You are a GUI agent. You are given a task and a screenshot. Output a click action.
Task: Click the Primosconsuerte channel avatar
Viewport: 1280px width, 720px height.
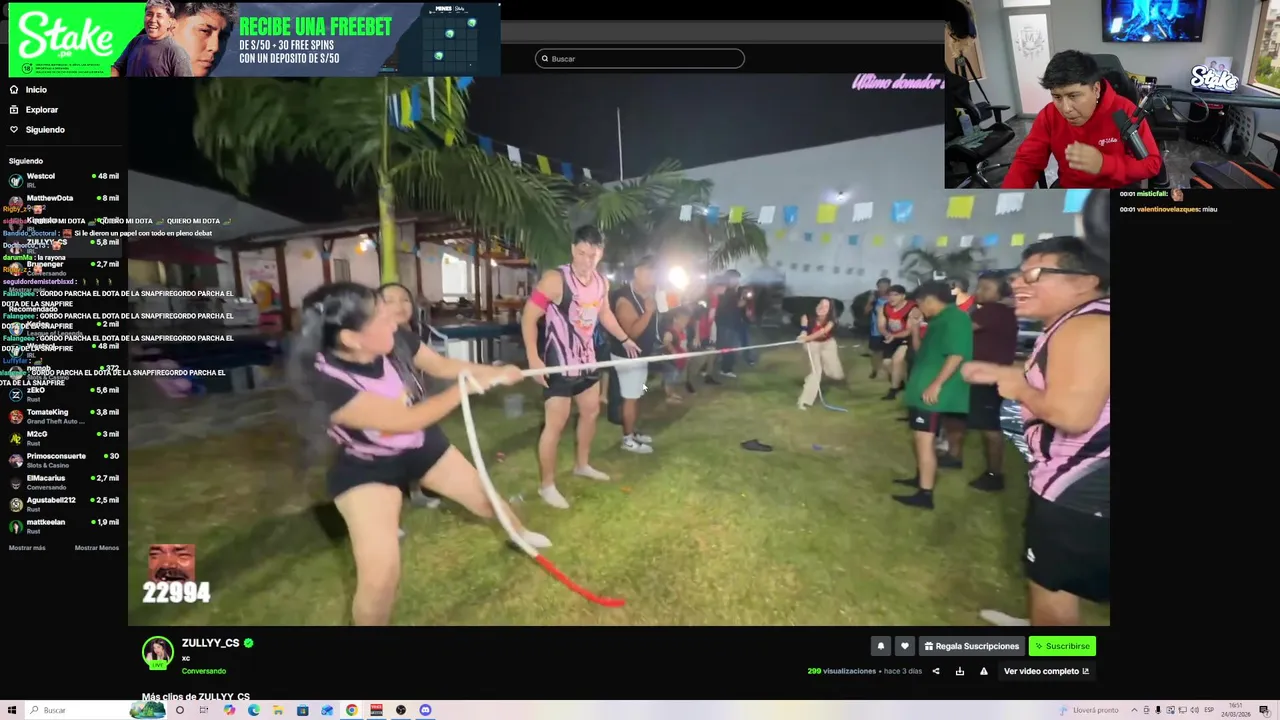[15, 460]
